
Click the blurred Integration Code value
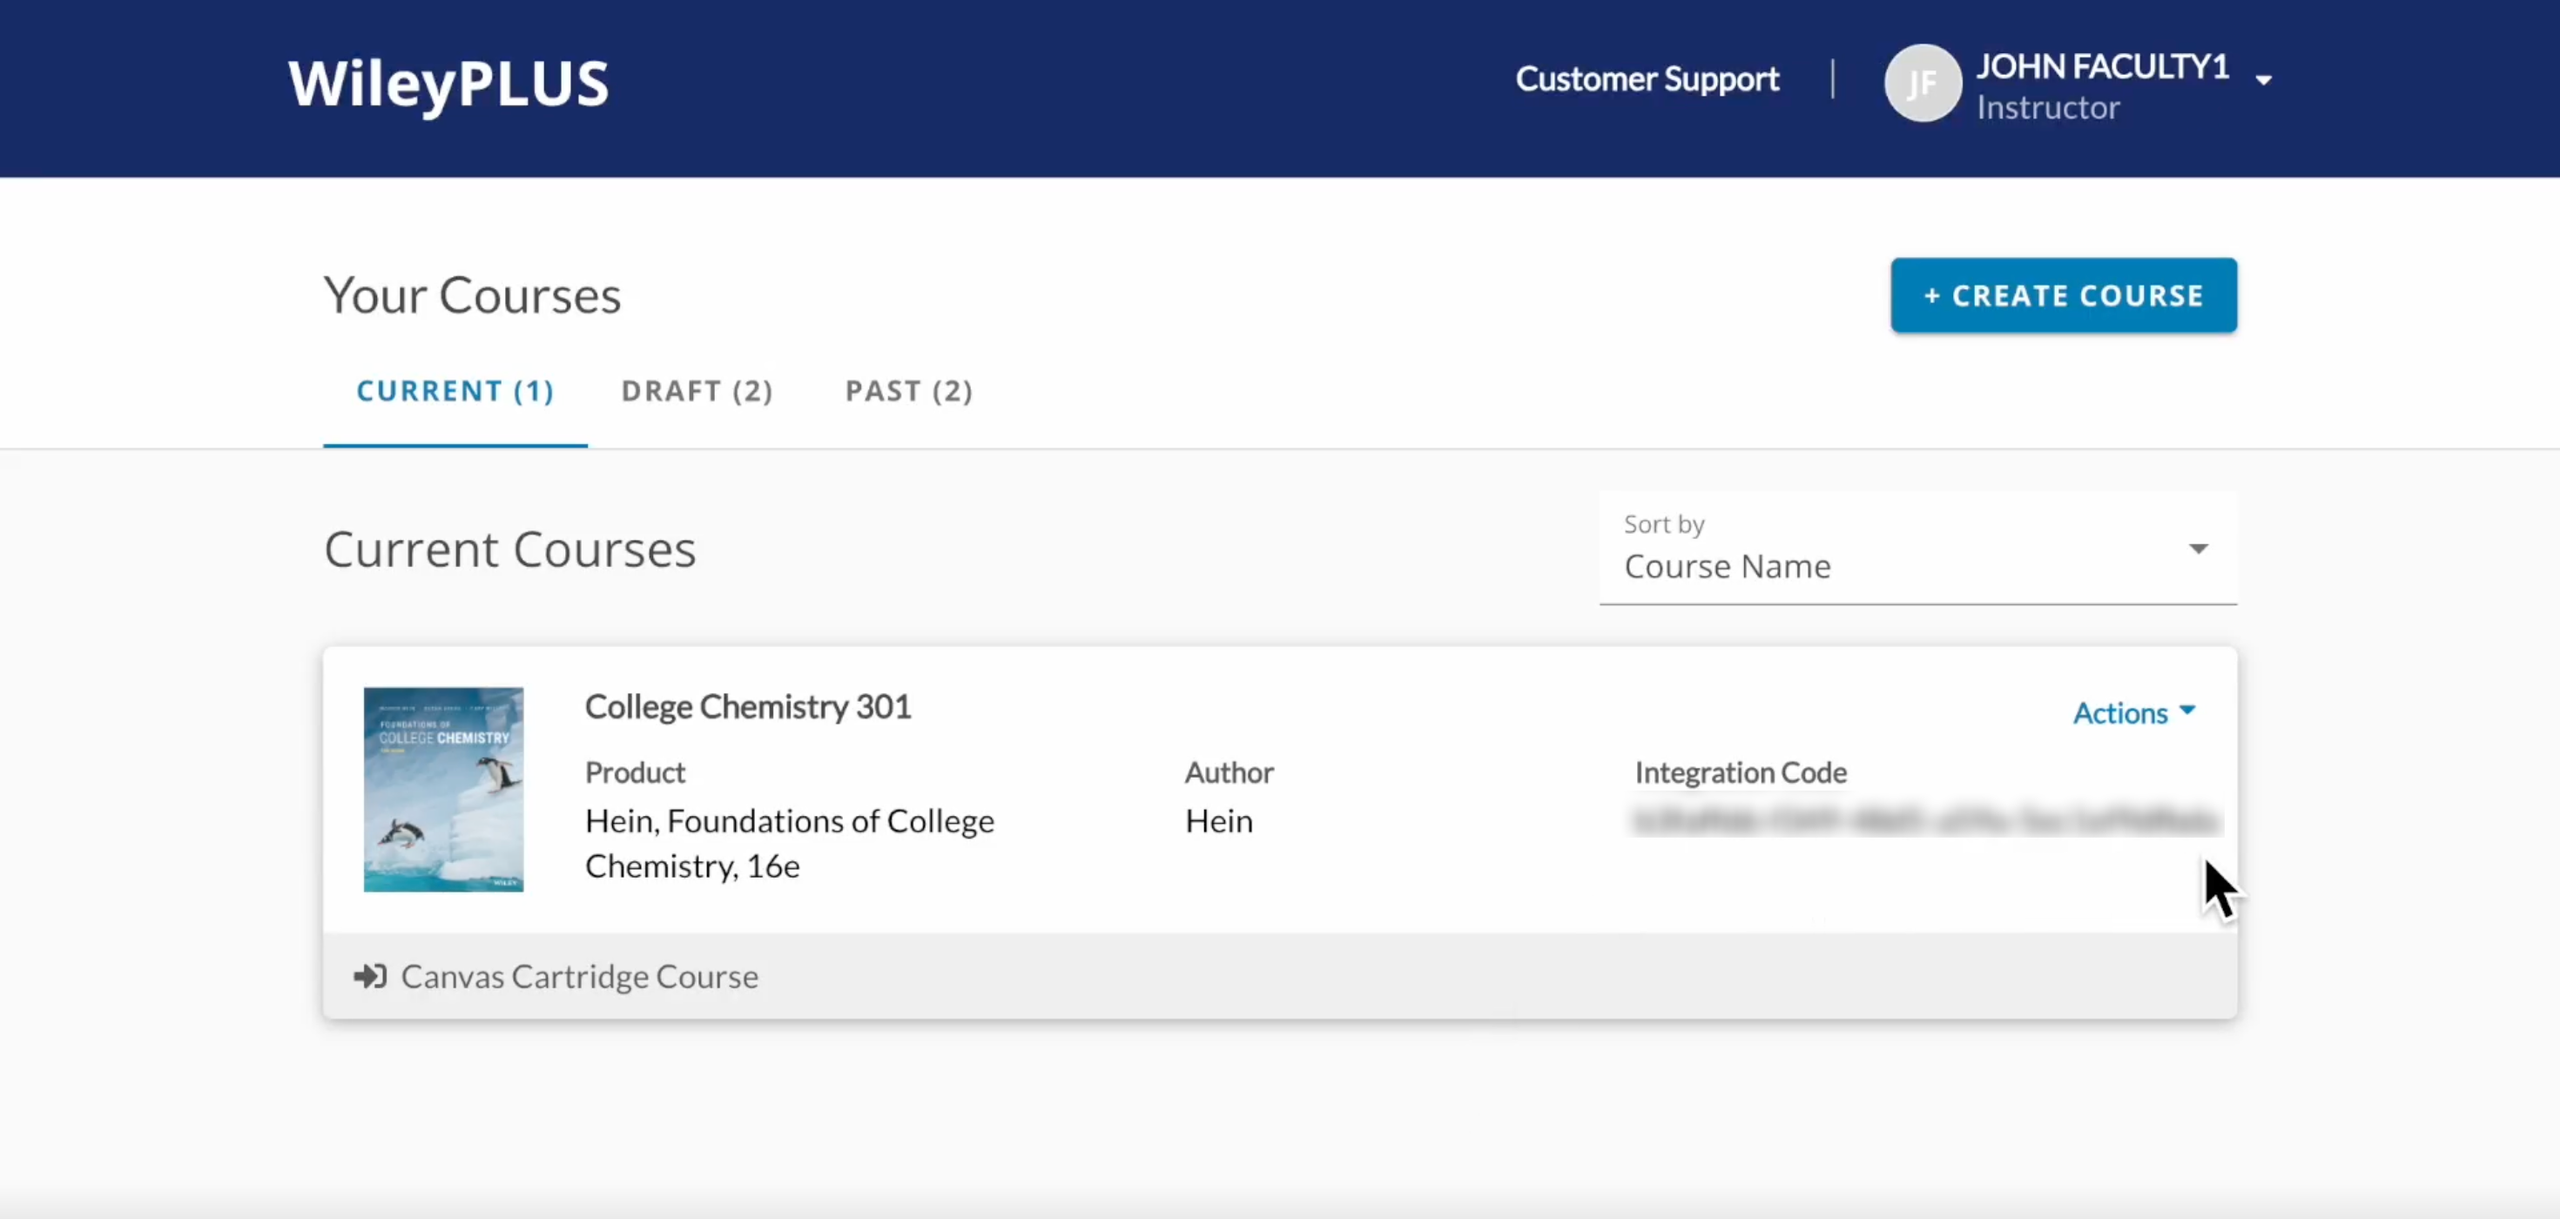pos(1926,821)
